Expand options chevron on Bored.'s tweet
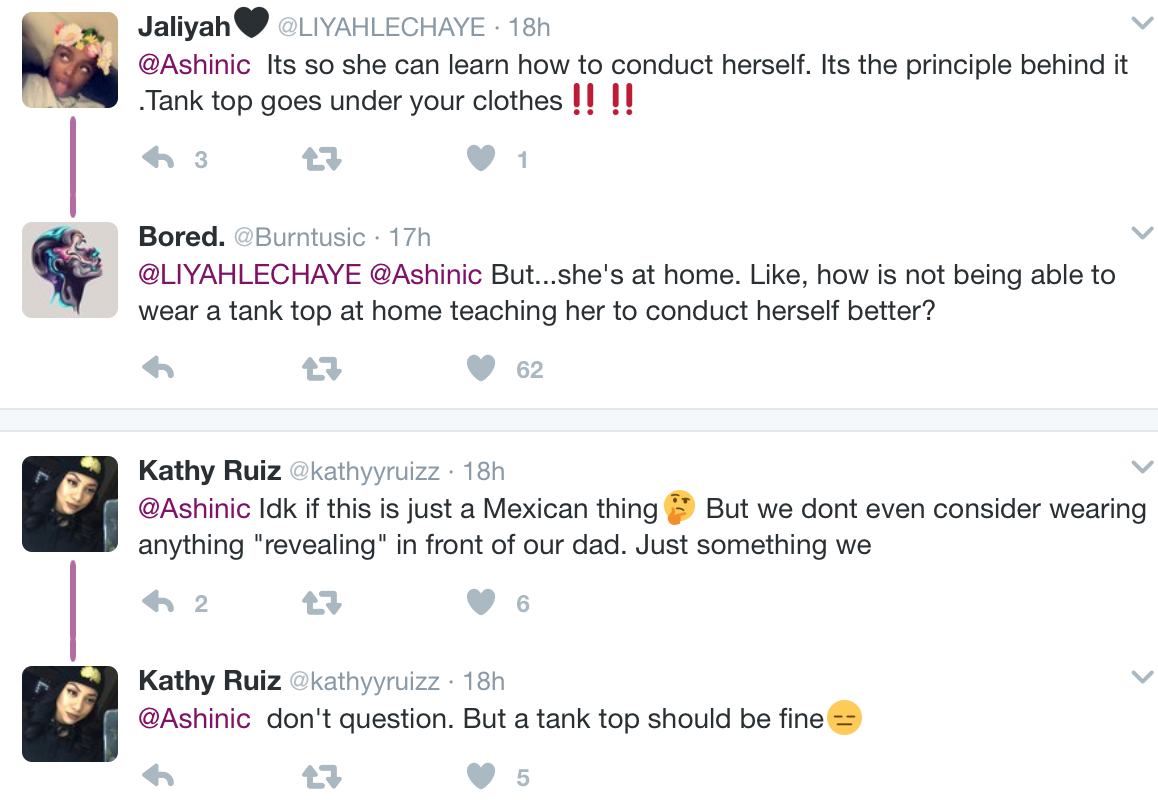The image size is (1158, 804). pyautogui.click(x=1141, y=233)
